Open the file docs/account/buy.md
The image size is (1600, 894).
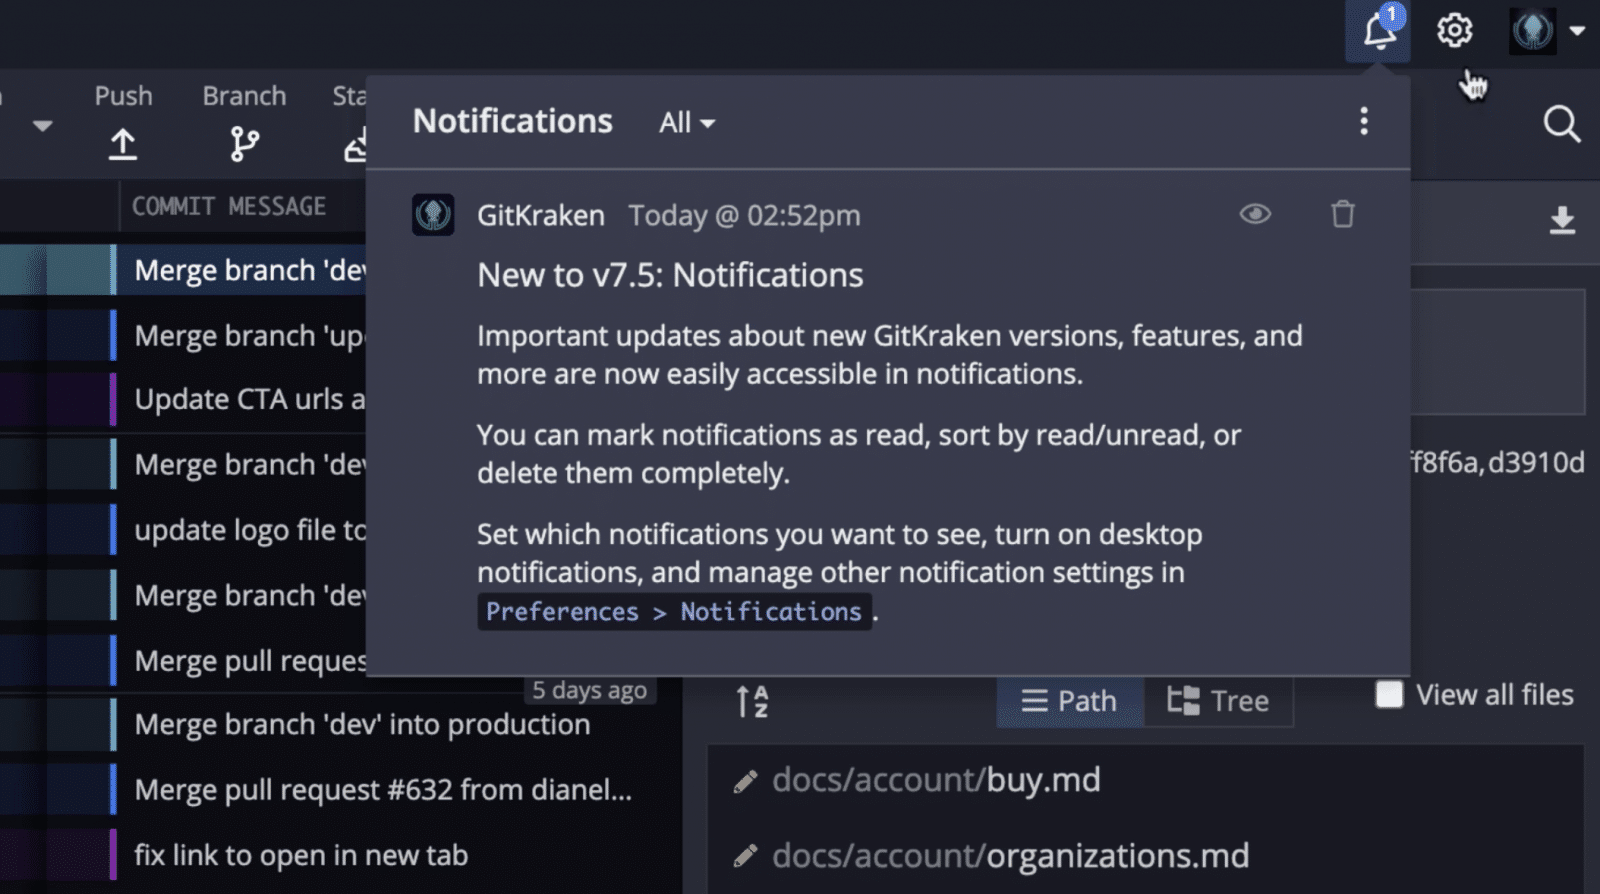[936, 780]
